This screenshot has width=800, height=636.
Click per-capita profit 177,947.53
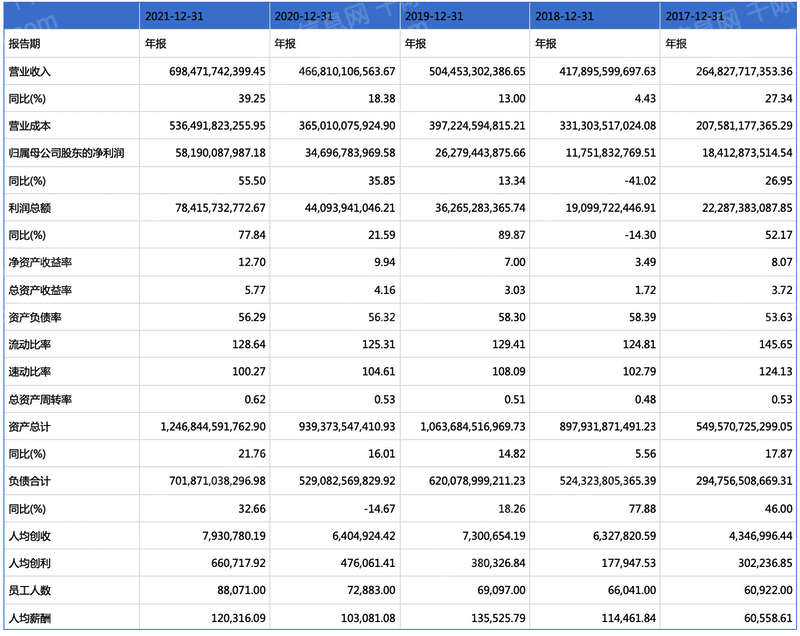click(x=629, y=564)
